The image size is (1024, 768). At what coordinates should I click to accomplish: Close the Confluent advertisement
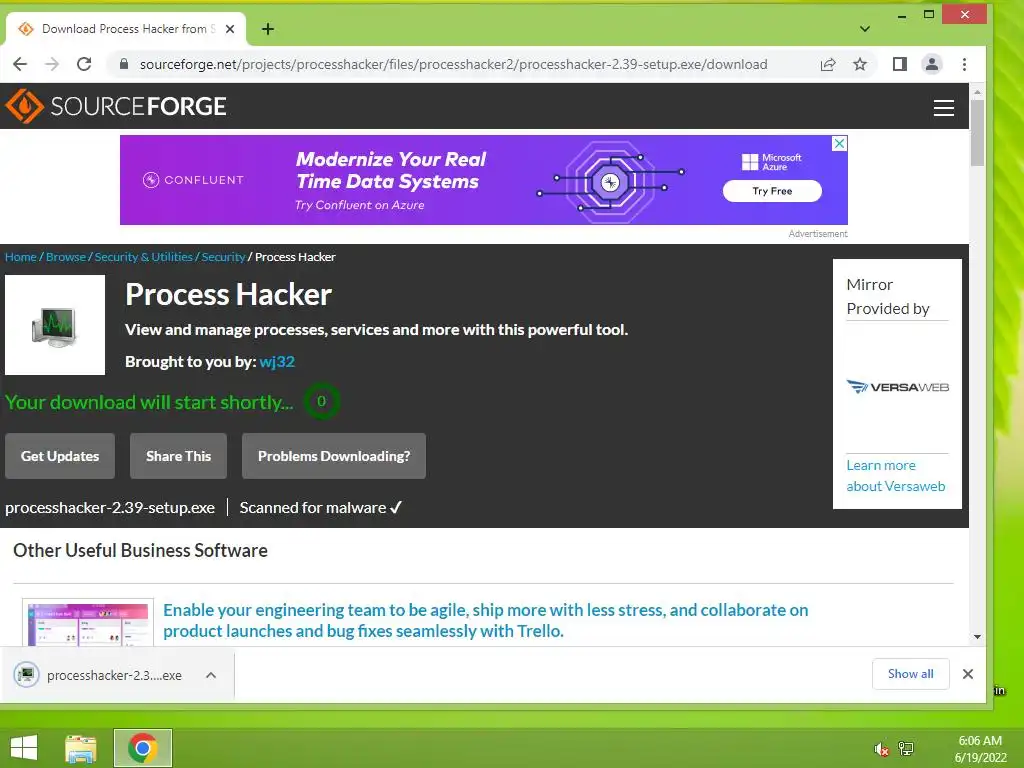click(x=840, y=143)
